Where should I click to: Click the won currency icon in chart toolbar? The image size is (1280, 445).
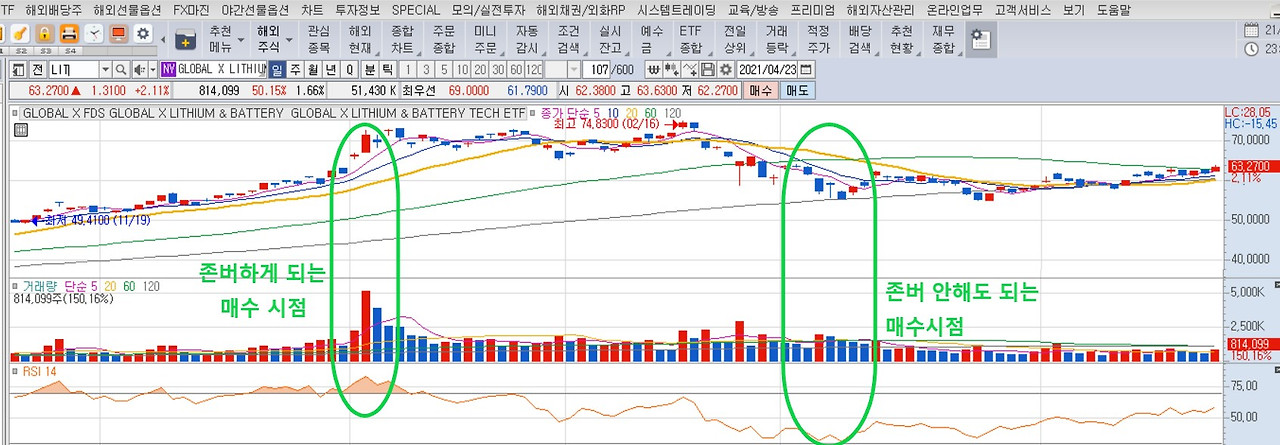click(x=654, y=70)
